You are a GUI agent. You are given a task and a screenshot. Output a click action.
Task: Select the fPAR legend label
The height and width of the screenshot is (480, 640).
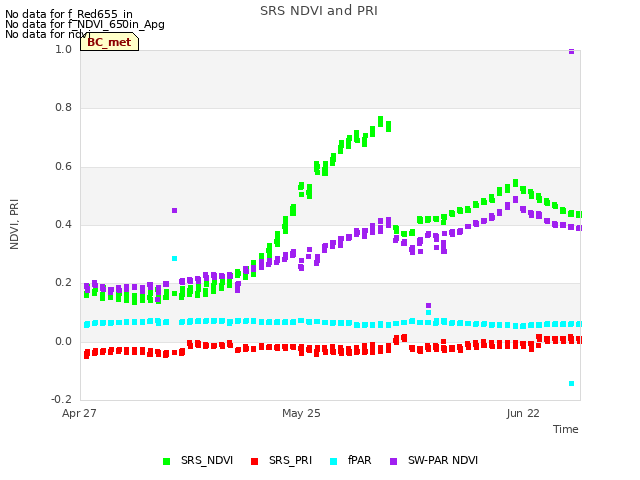pos(360,460)
